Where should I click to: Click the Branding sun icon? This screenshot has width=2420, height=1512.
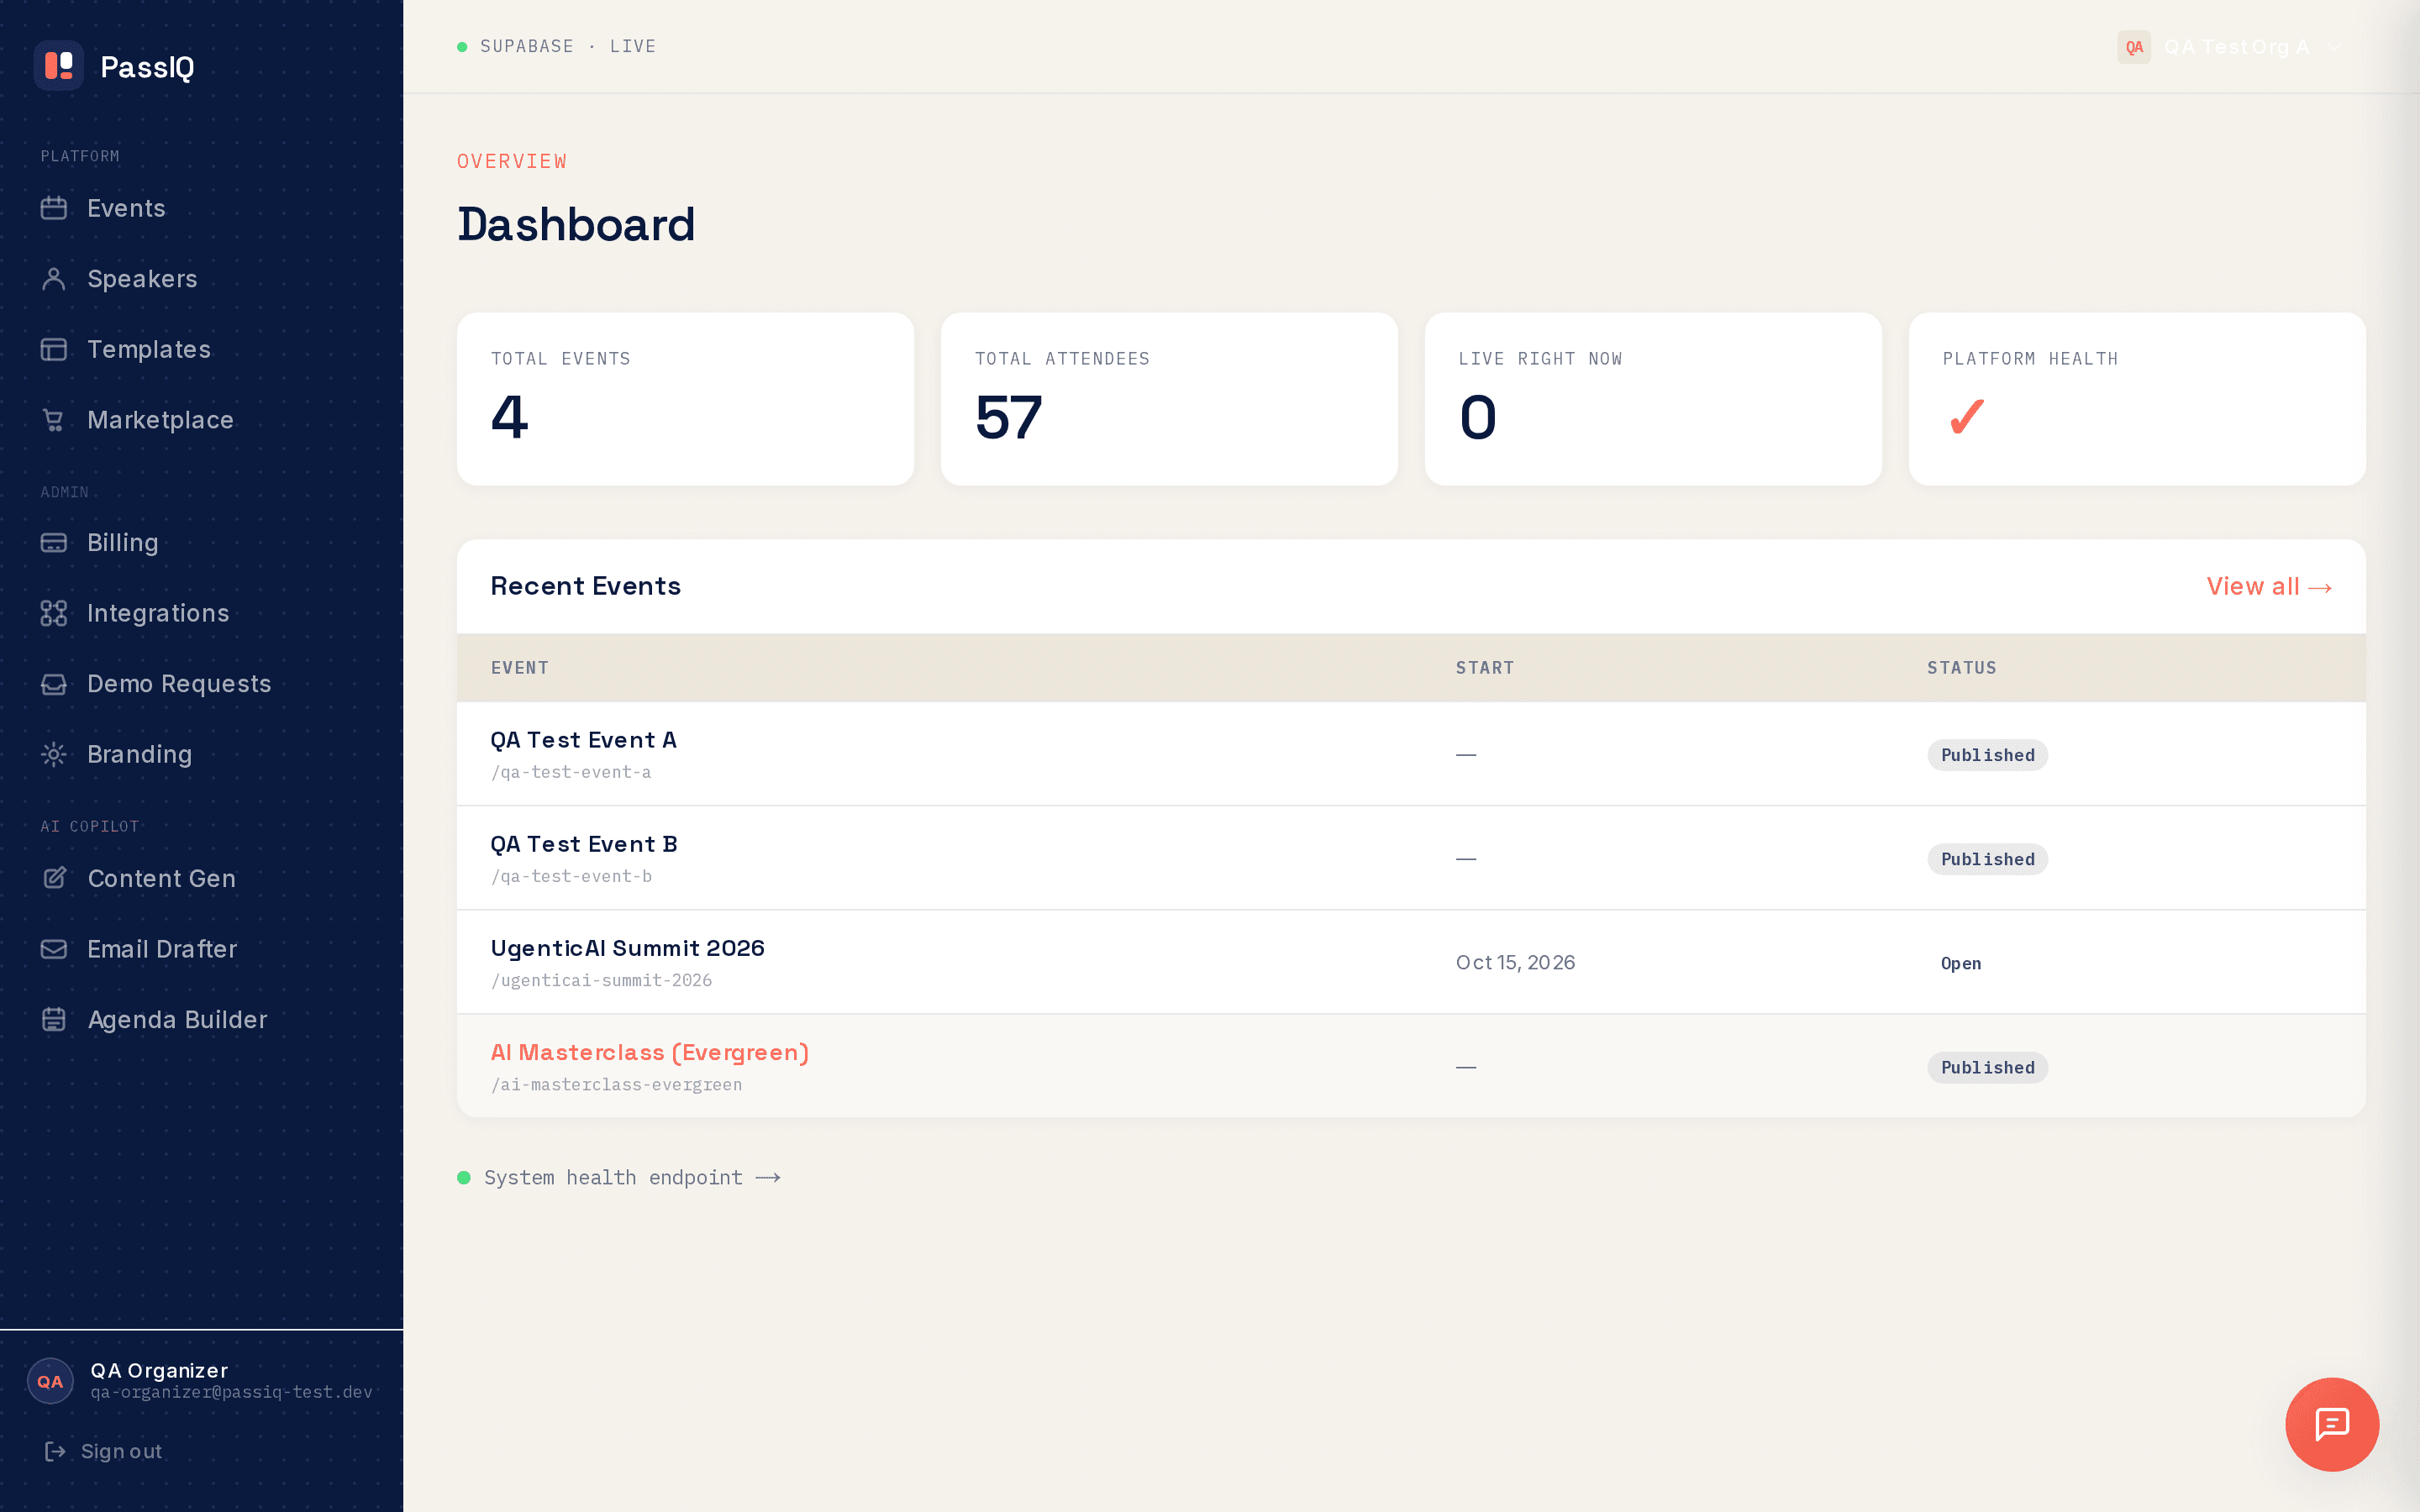(54, 754)
